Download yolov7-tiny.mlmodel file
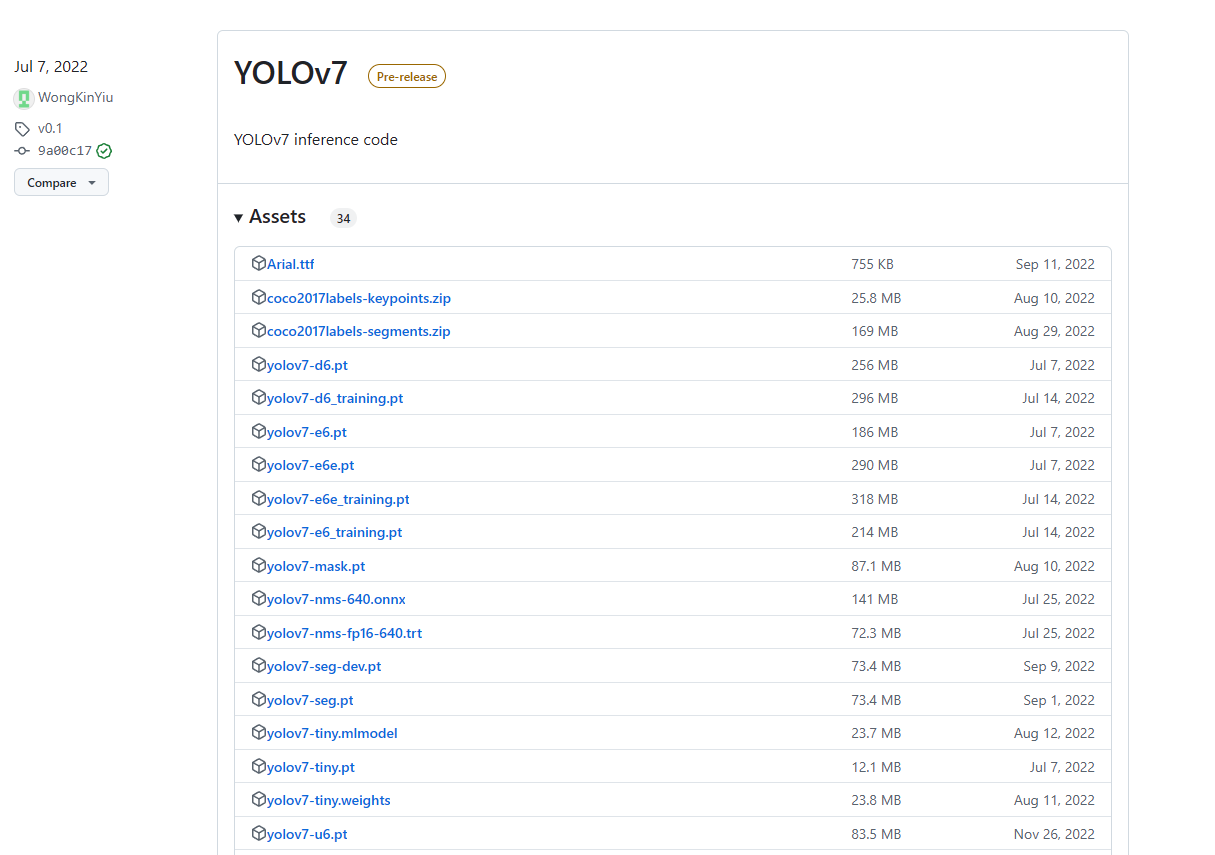 pyautogui.click(x=332, y=733)
